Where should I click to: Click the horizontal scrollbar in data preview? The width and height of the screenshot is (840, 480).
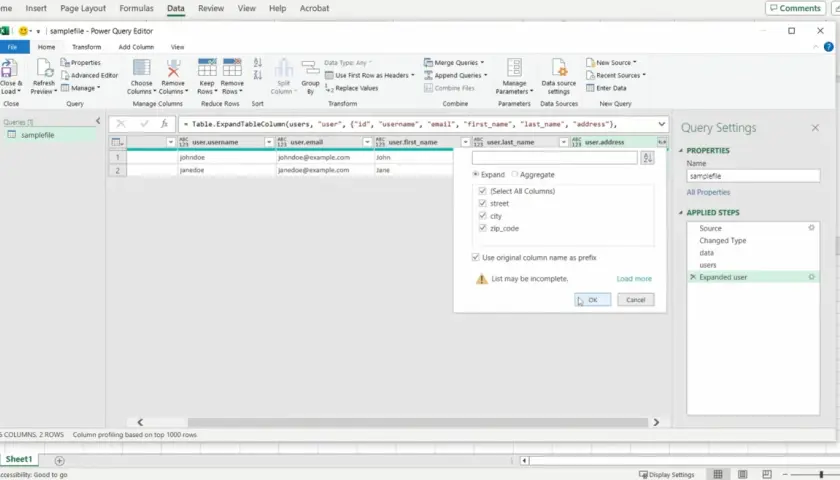(x=418, y=422)
